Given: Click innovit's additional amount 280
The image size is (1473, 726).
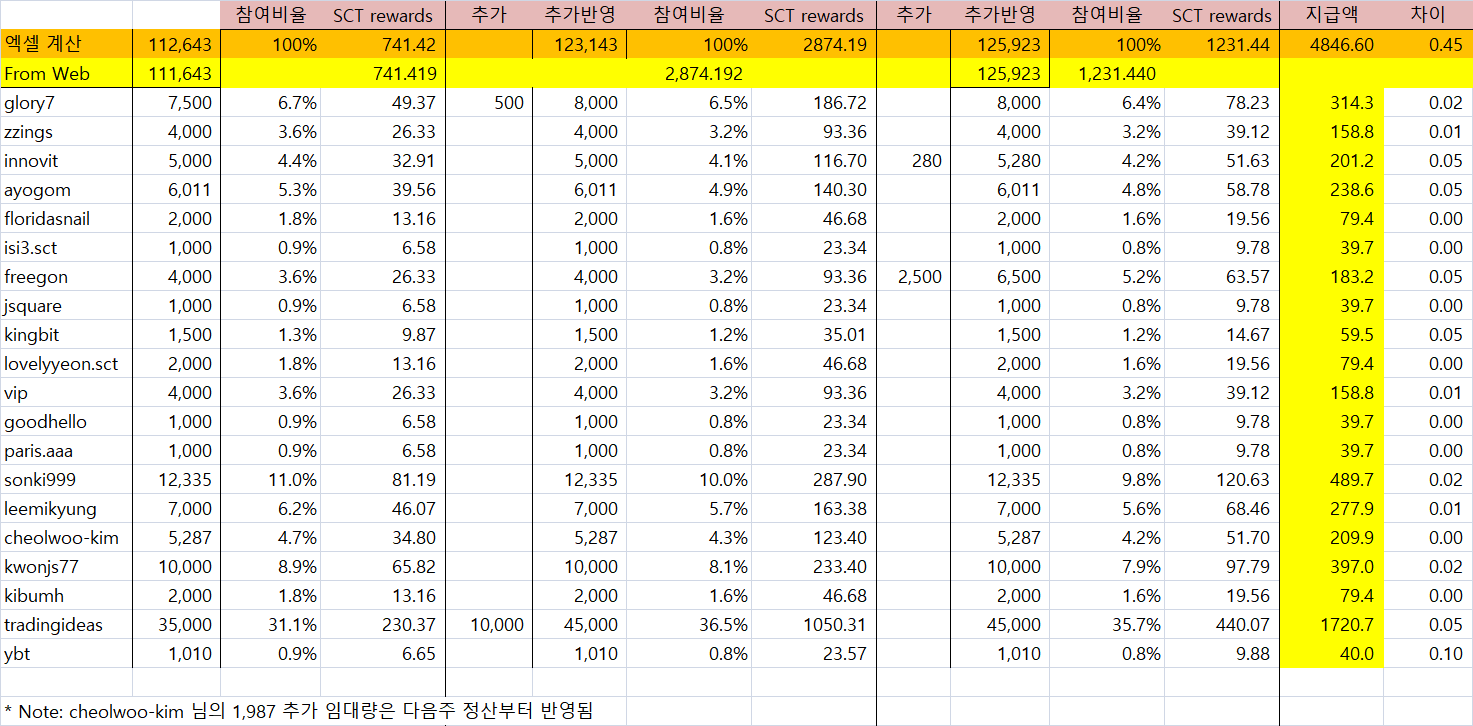Looking at the screenshot, I should [x=913, y=160].
